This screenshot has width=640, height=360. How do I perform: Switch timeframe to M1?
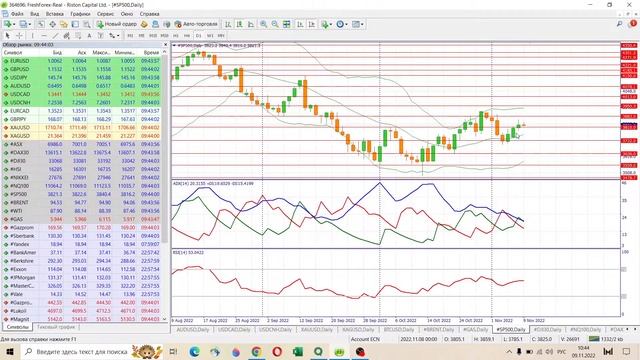click(x=130, y=36)
